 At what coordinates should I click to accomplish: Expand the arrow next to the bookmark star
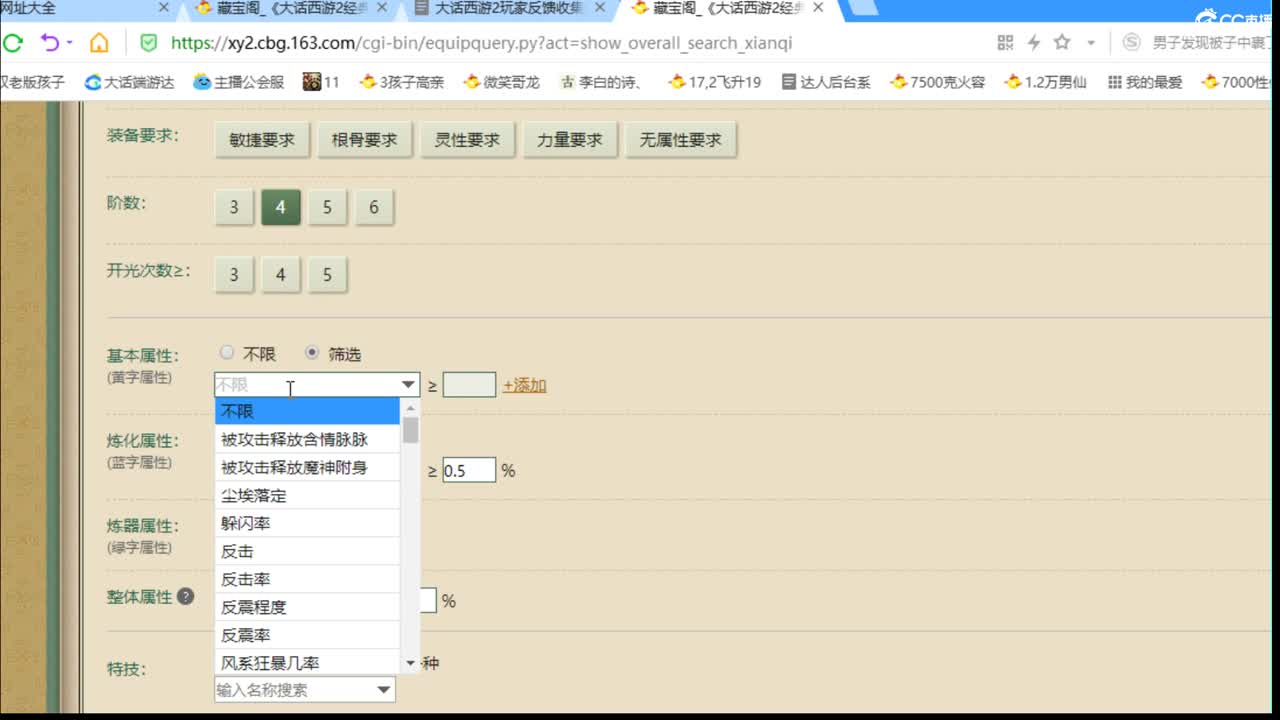click(1091, 43)
